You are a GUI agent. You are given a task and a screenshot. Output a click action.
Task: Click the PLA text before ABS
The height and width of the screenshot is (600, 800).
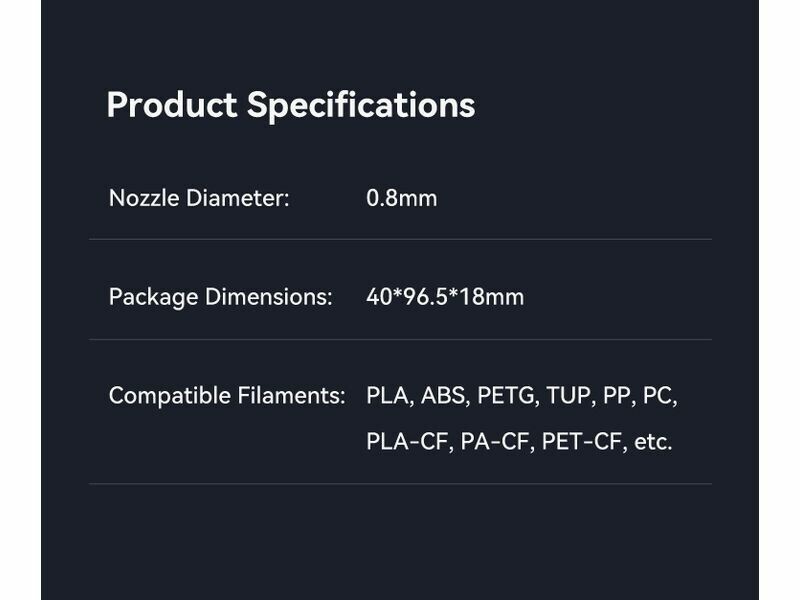click(x=389, y=395)
